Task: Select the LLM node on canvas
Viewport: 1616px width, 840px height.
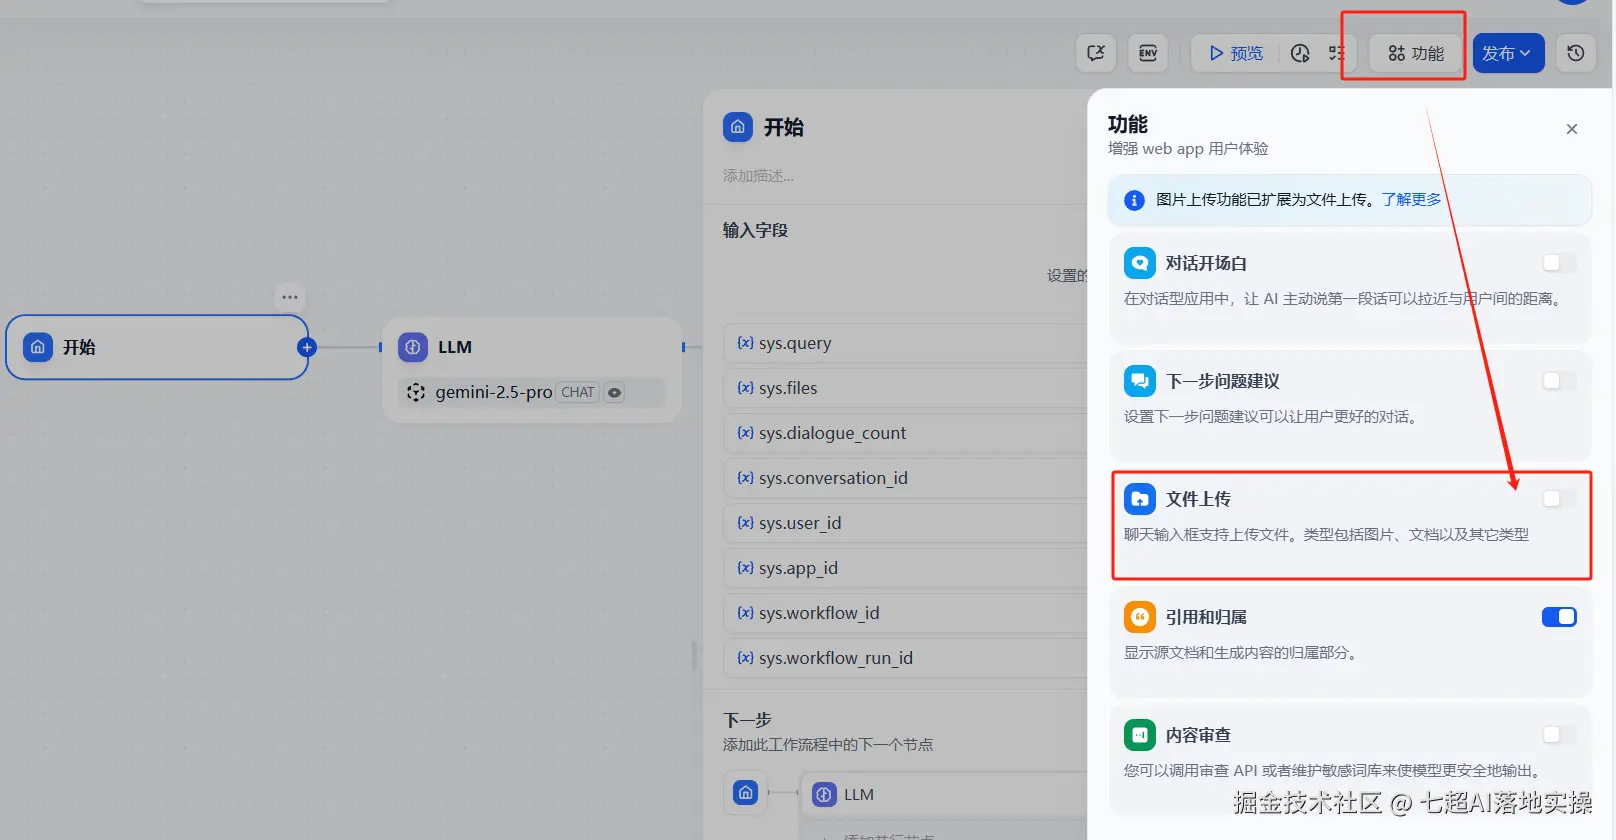Action: pos(532,369)
